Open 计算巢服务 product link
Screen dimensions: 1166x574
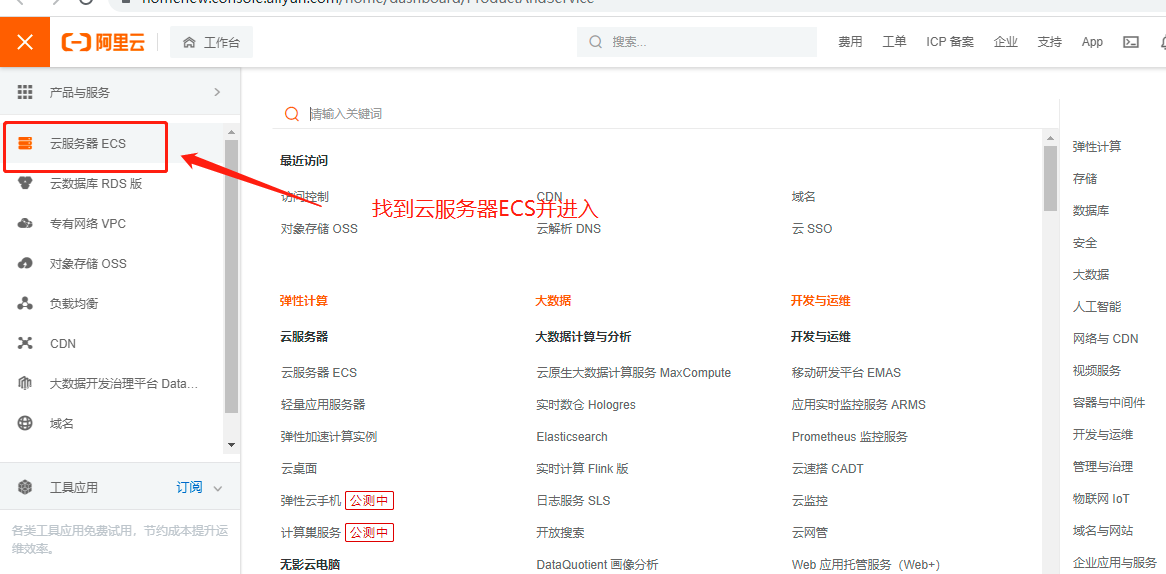pos(311,532)
